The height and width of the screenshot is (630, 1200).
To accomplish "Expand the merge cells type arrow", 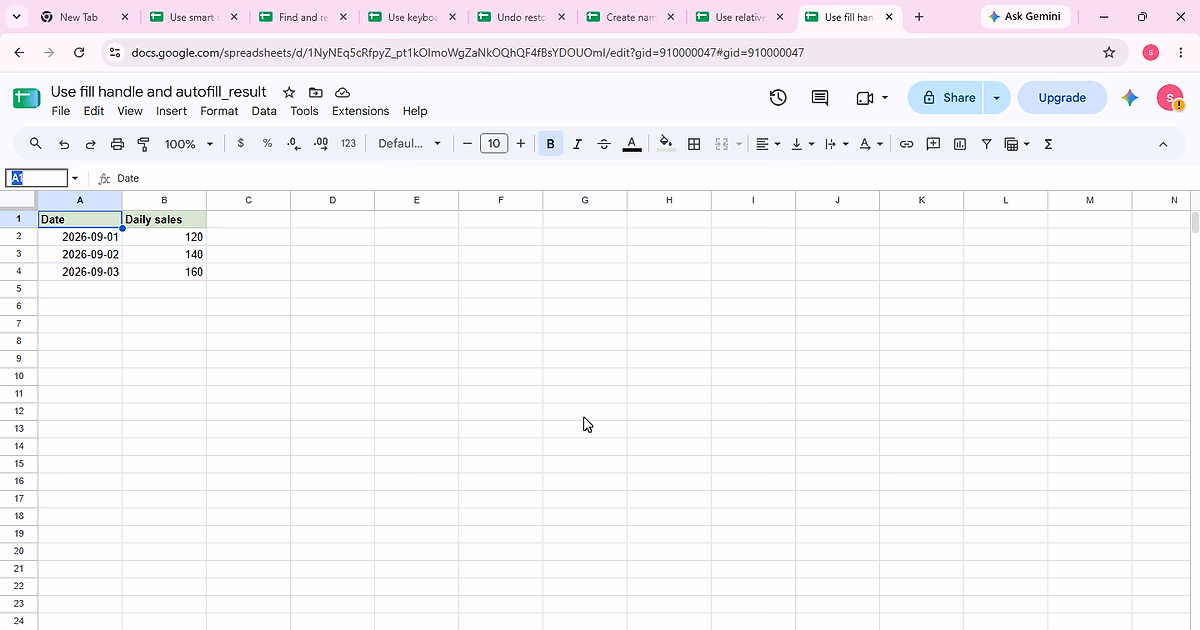I will [x=739, y=144].
